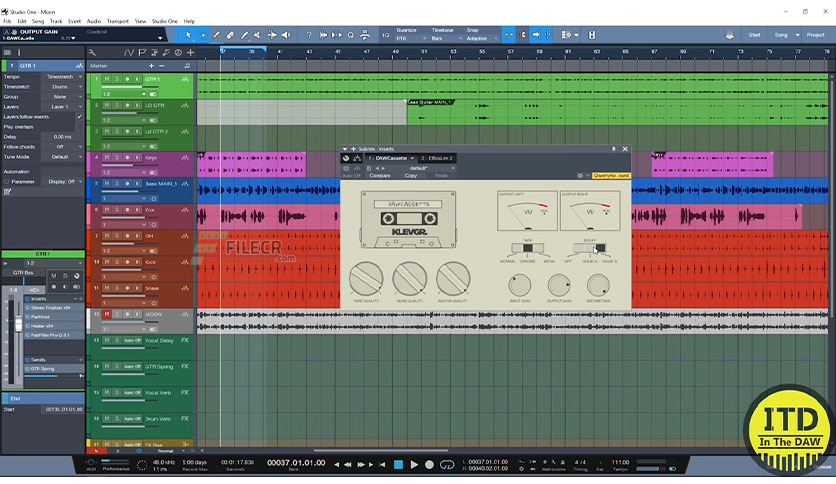The height and width of the screenshot is (484, 836).
Task: Click the GTR Spring send level bar
Action: click(x=52, y=376)
